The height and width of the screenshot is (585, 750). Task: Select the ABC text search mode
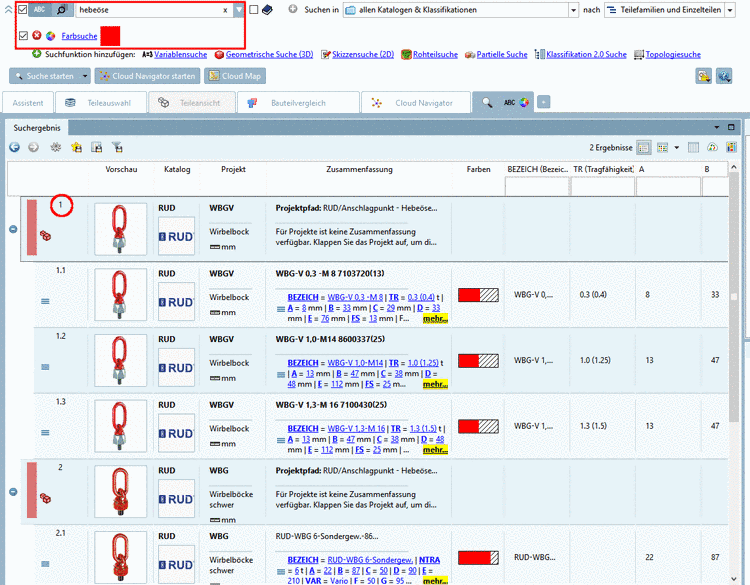point(40,10)
